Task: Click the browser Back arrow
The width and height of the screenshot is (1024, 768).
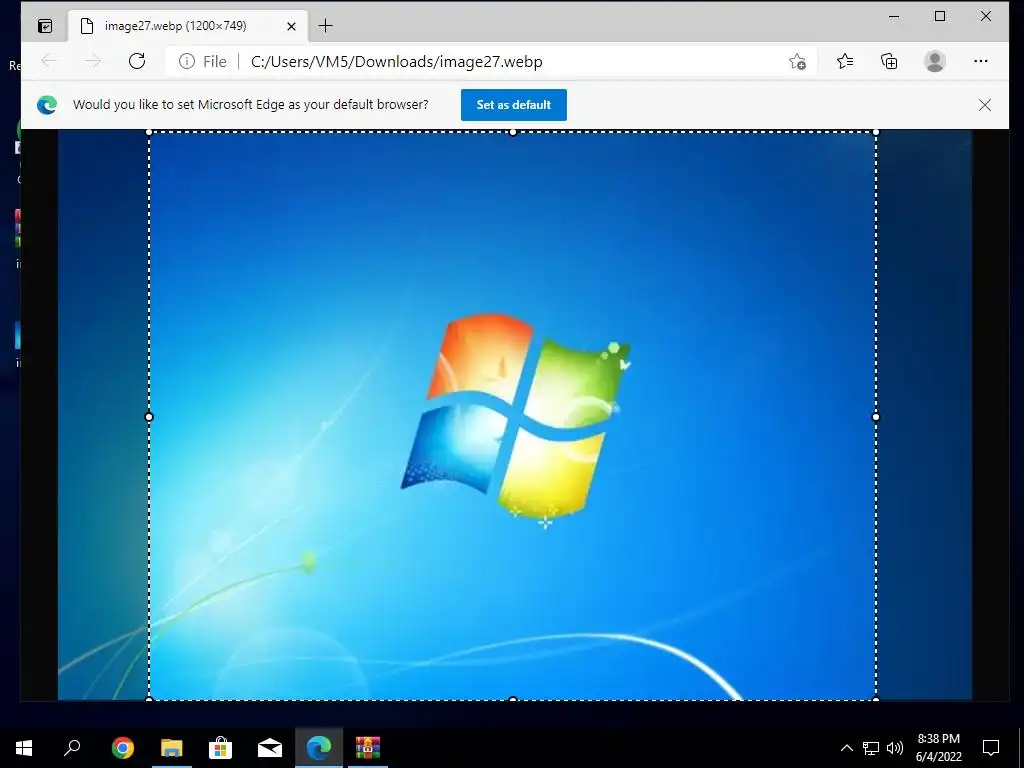Action: pyautogui.click(x=49, y=61)
